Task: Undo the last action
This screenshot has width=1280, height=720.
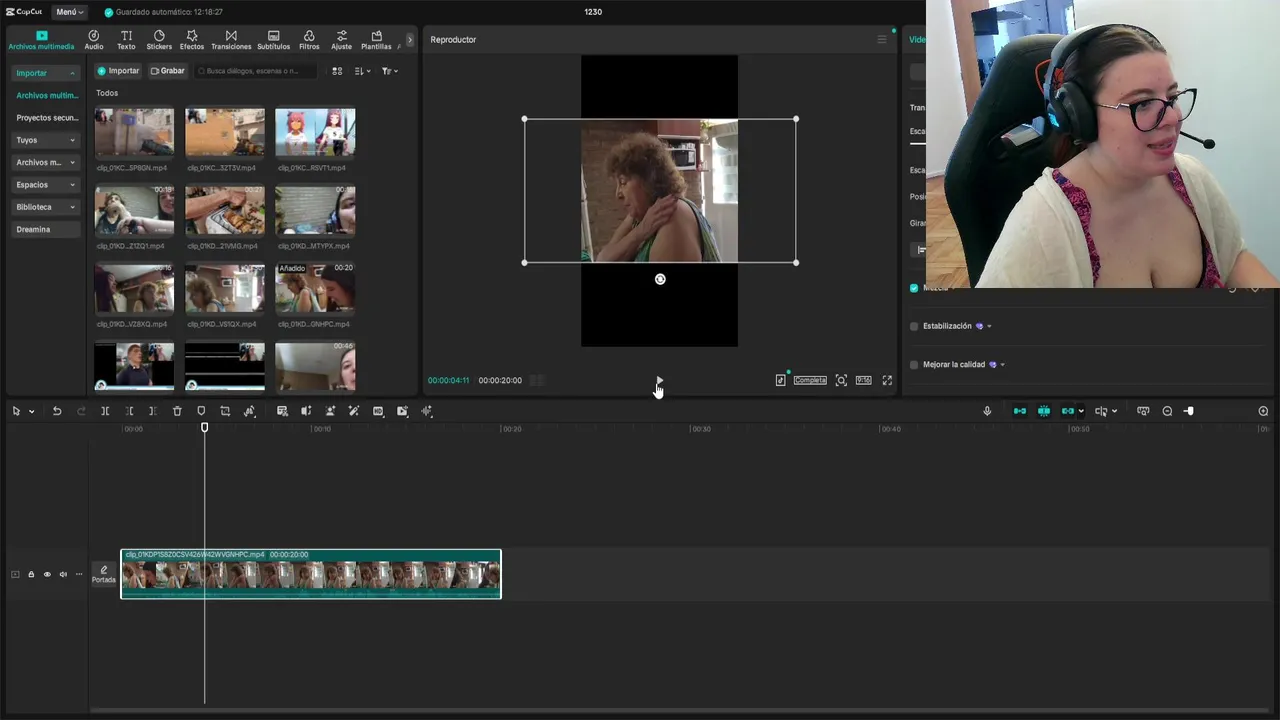Action: tap(57, 411)
